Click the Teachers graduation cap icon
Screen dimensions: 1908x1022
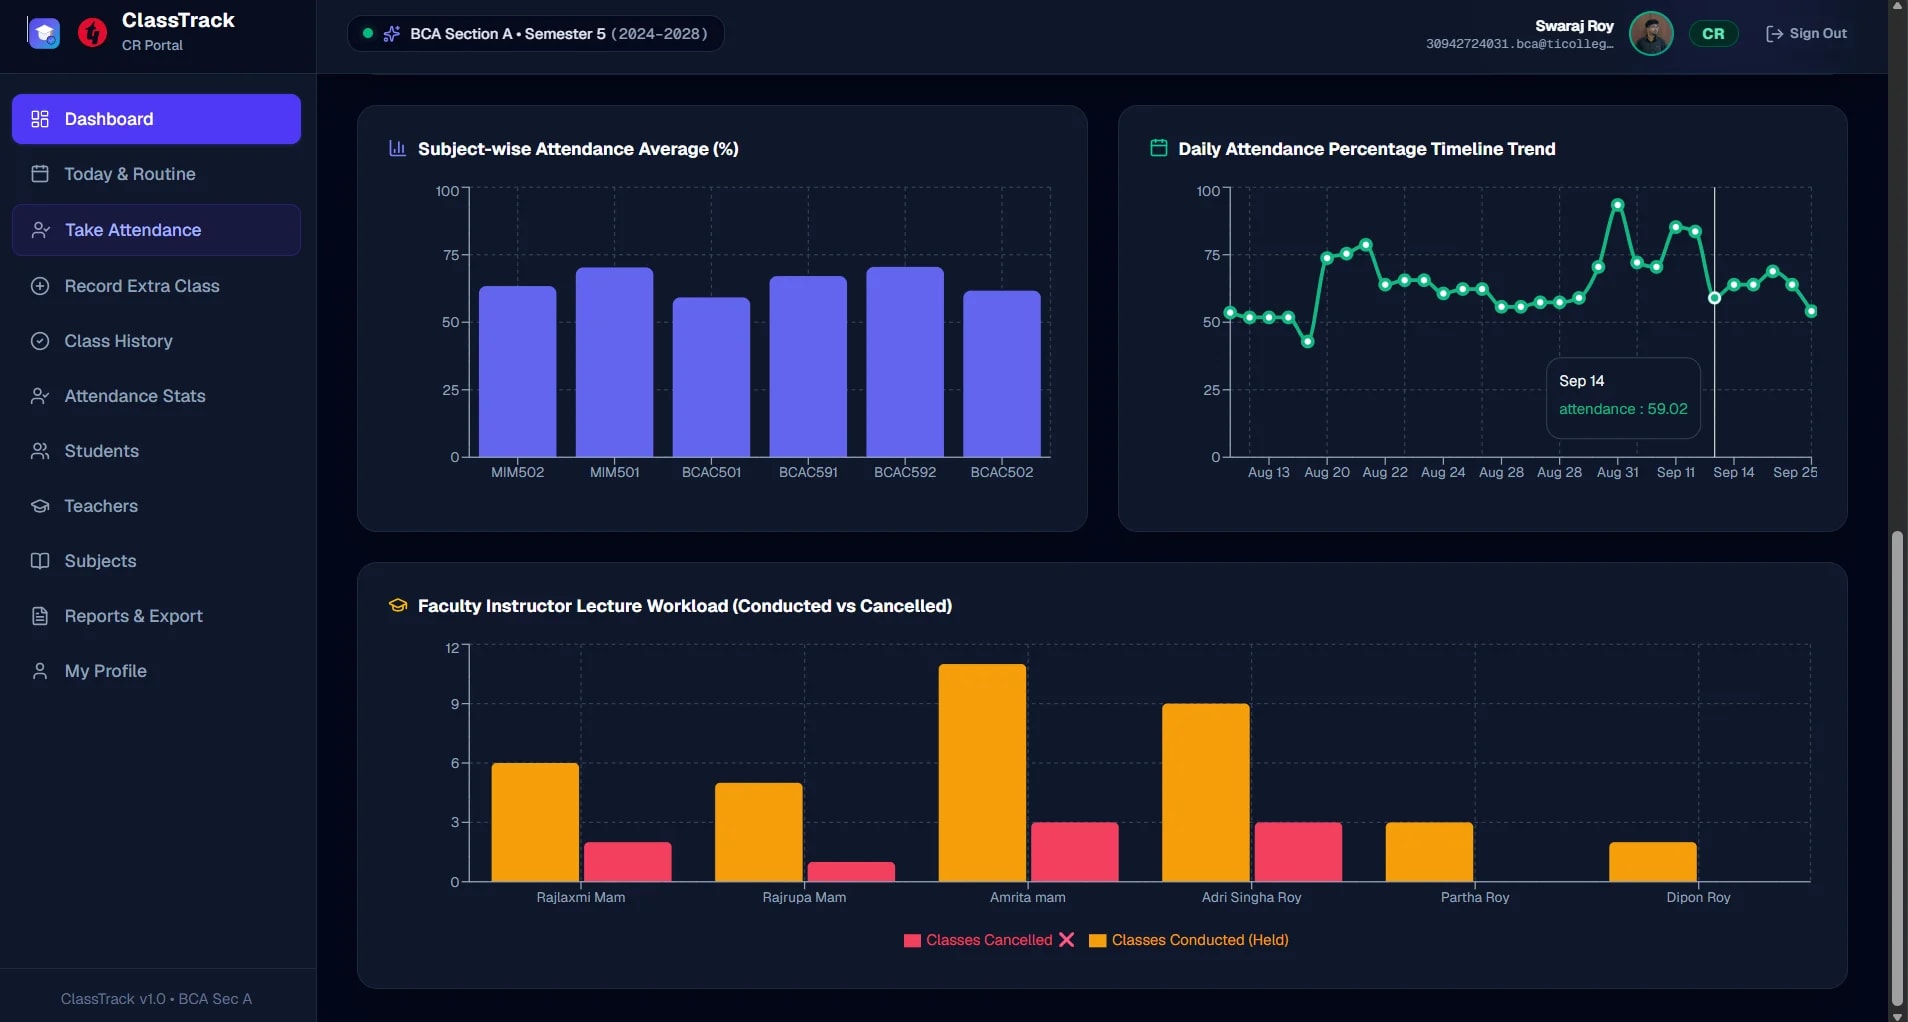click(x=40, y=506)
